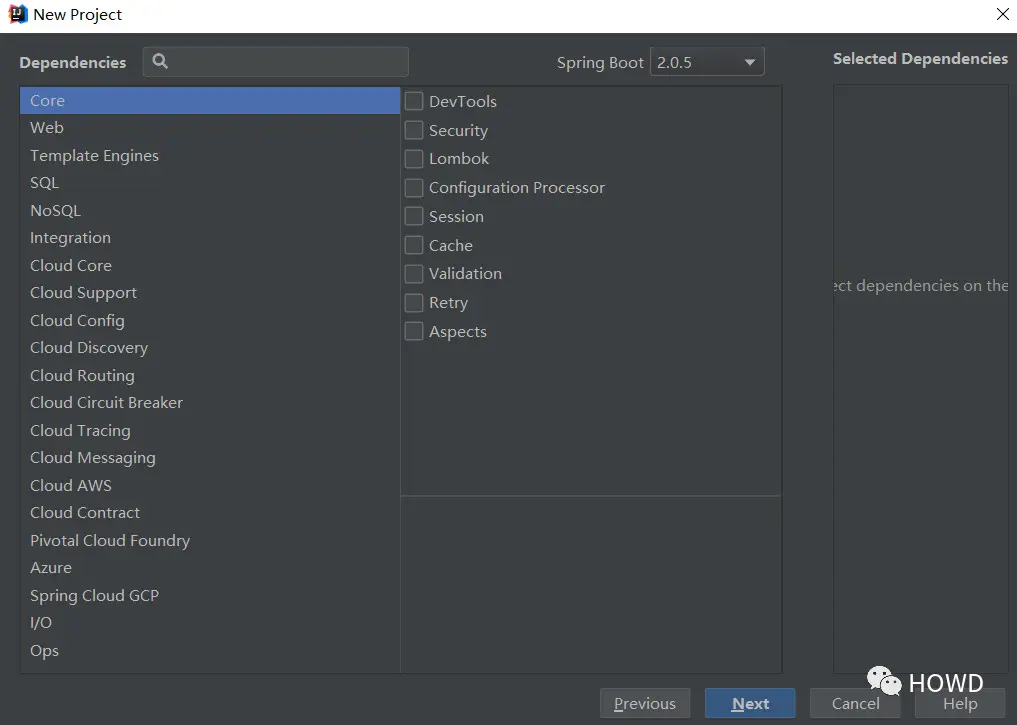This screenshot has width=1017, height=725.
Task: Tick the Lombok checkbox
Action: click(414, 159)
